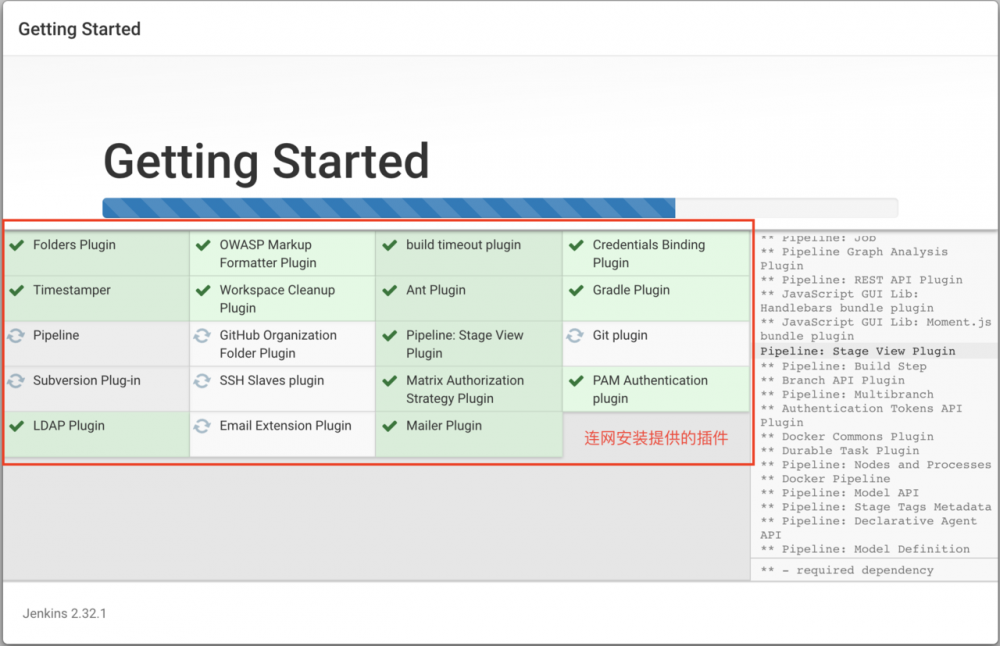
Task: Click the spinner next to Subversion Plug-in
Action: 18,380
